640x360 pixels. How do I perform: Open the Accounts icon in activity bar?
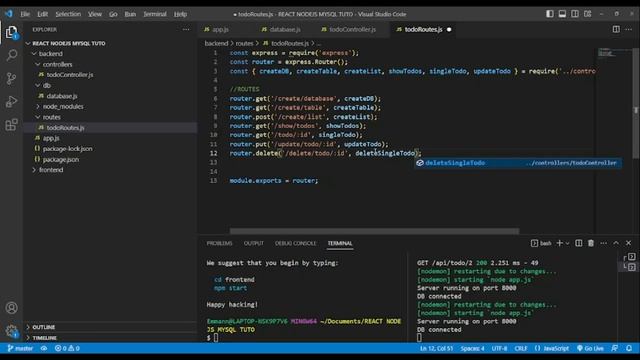tap(11, 308)
